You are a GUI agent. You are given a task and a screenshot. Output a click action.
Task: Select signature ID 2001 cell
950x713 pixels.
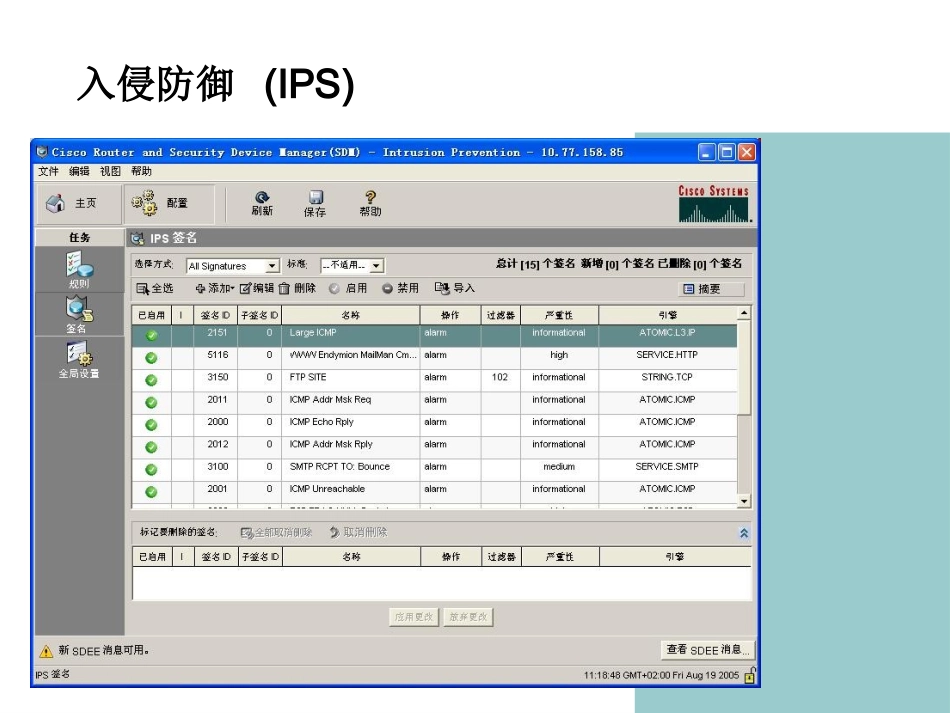pyautogui.click(x=216, y=489)
